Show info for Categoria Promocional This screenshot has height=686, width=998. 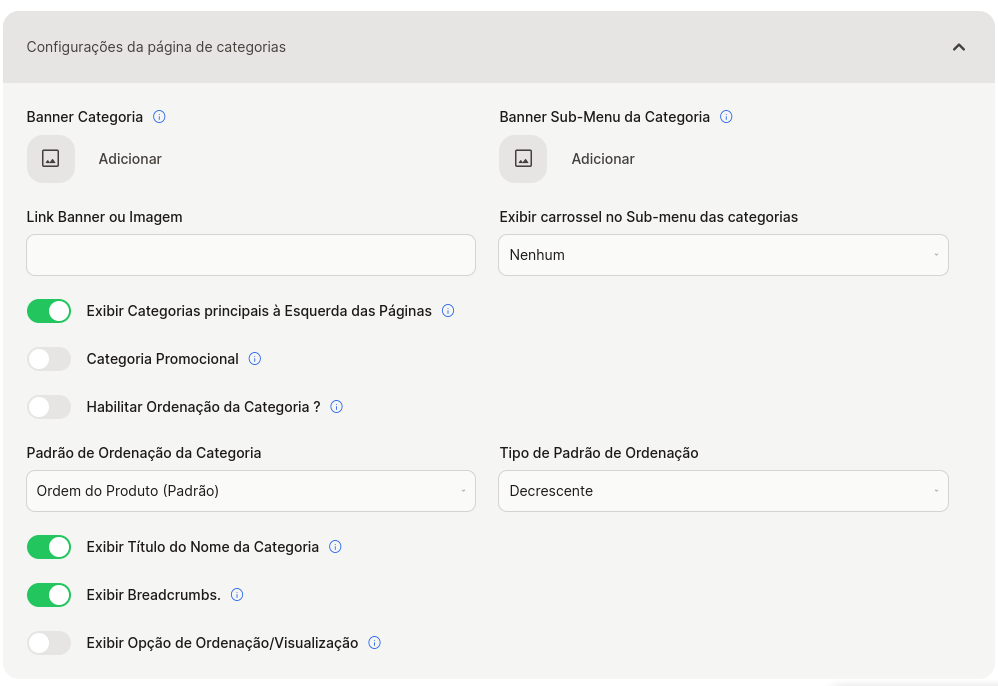click(x=255, y=359)
